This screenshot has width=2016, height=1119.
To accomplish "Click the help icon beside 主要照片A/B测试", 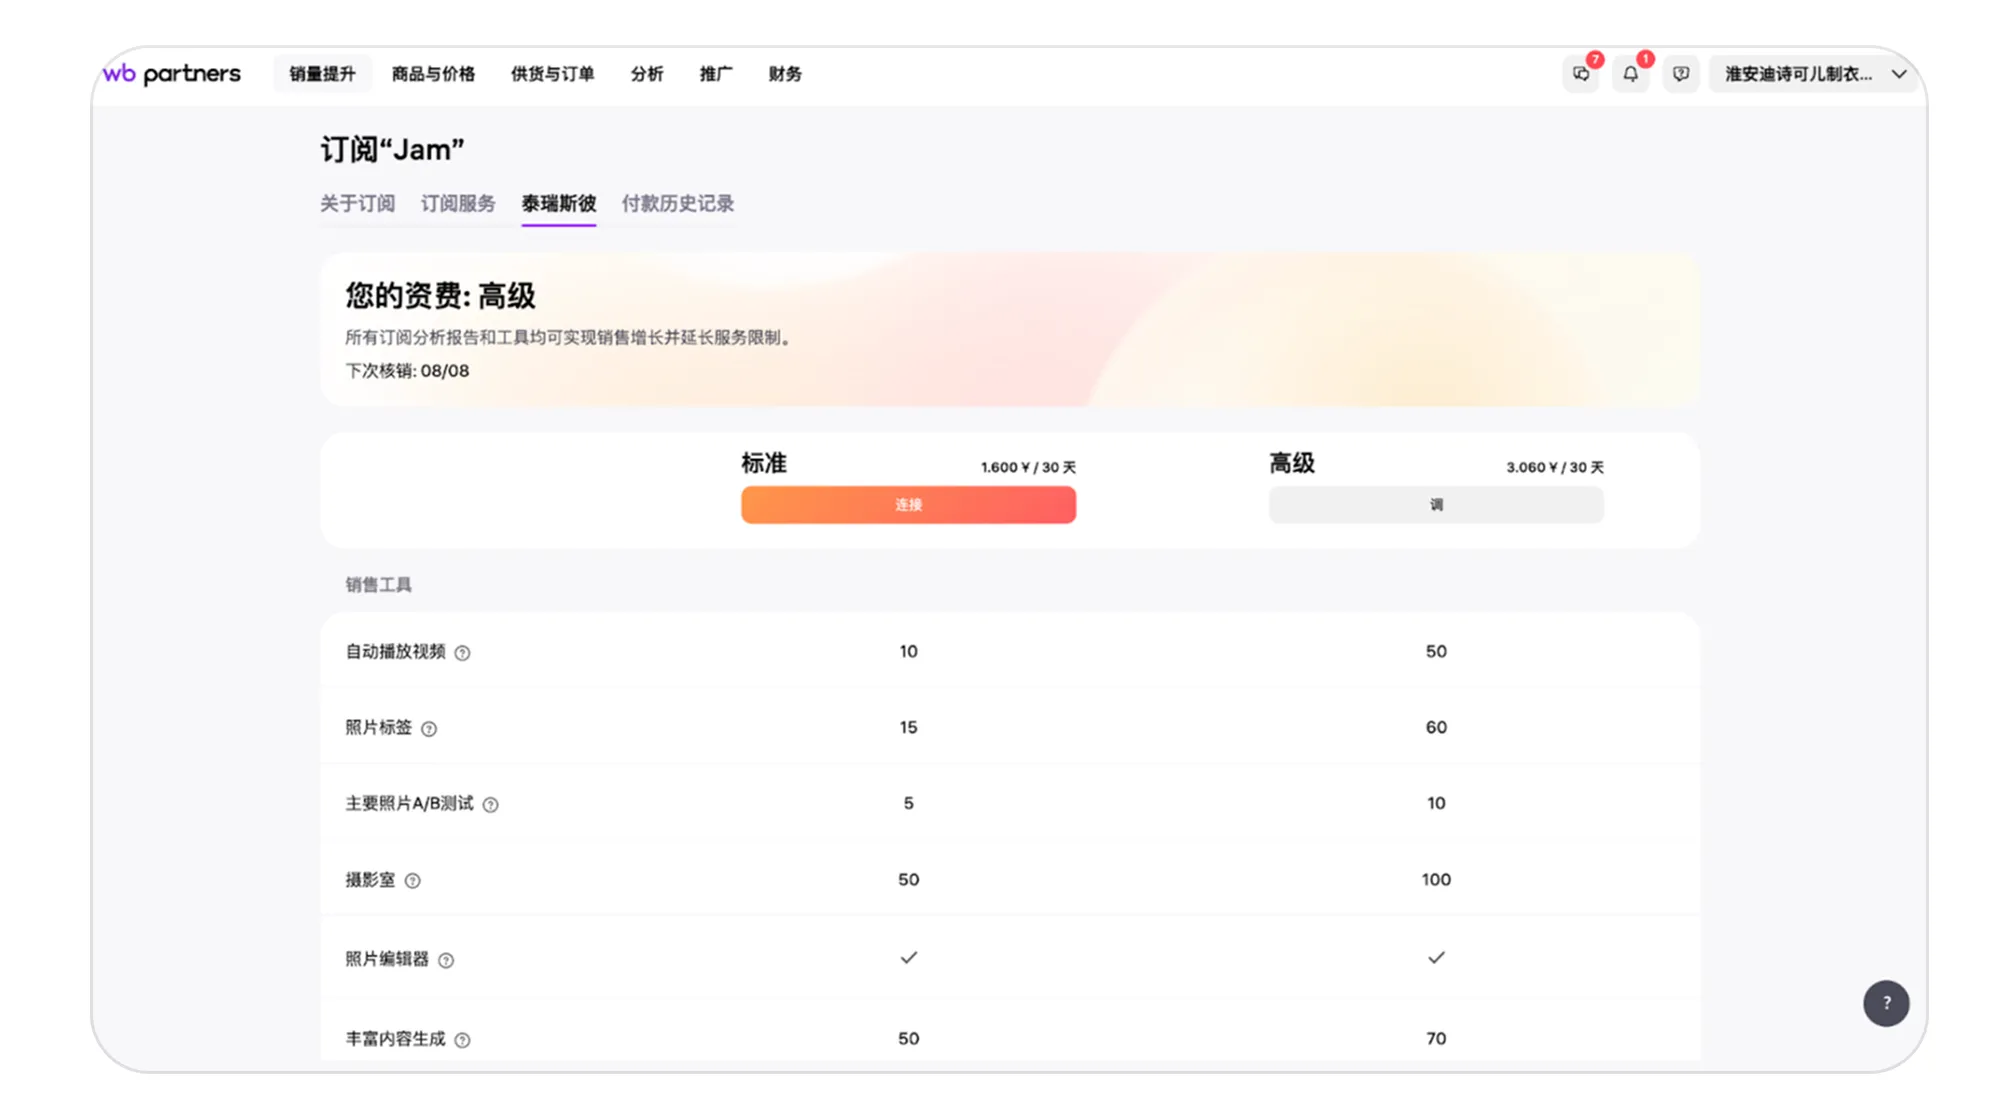I will pyautogui.click(x=490, y=804).
